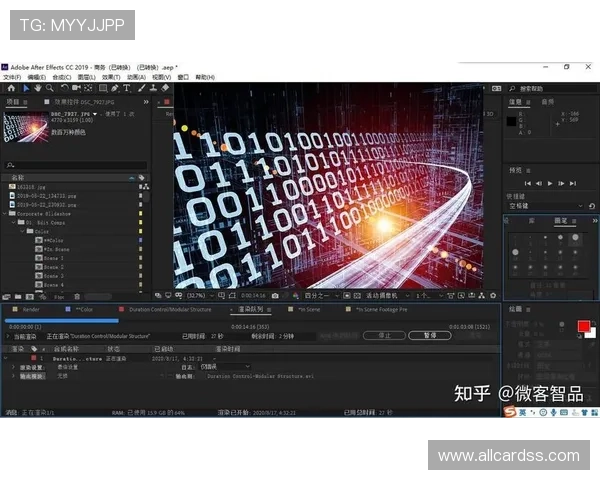Open the render log dropdown

[225, 367]
